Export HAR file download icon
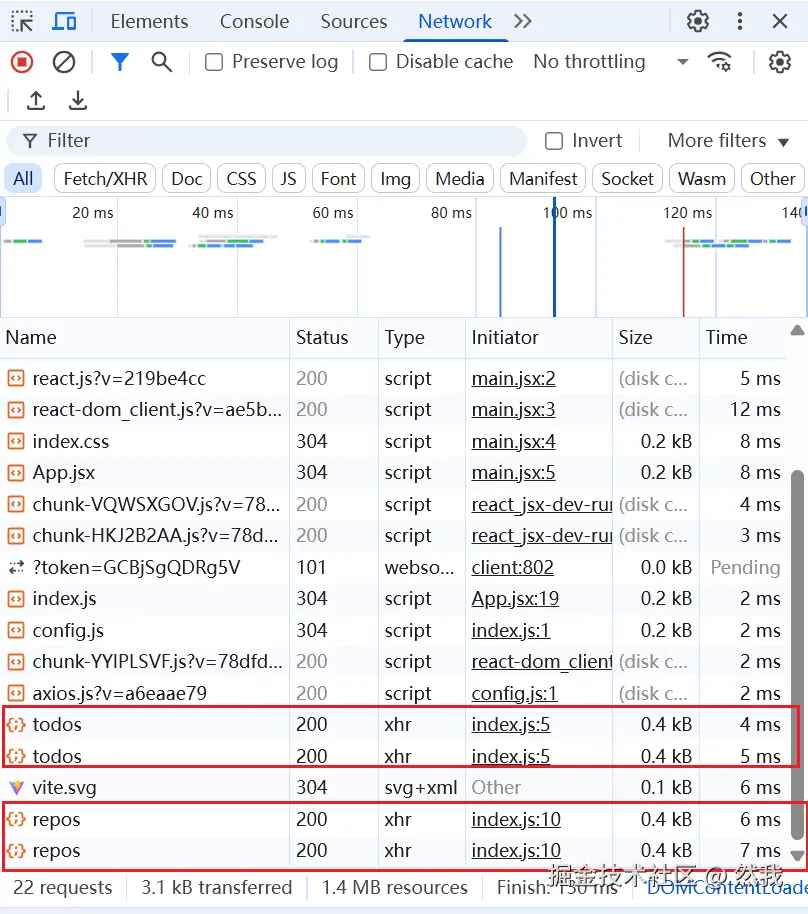The image size is (808, 914). click(x=78, y=100)
